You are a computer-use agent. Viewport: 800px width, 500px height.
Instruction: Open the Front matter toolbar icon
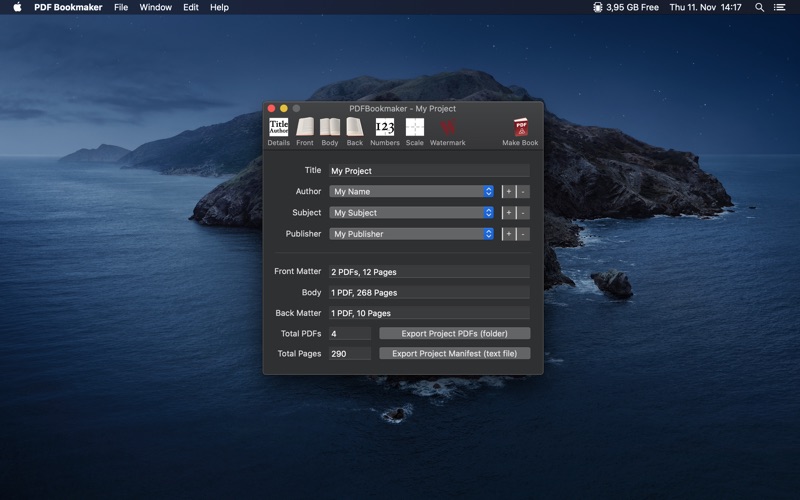[305, 132]
